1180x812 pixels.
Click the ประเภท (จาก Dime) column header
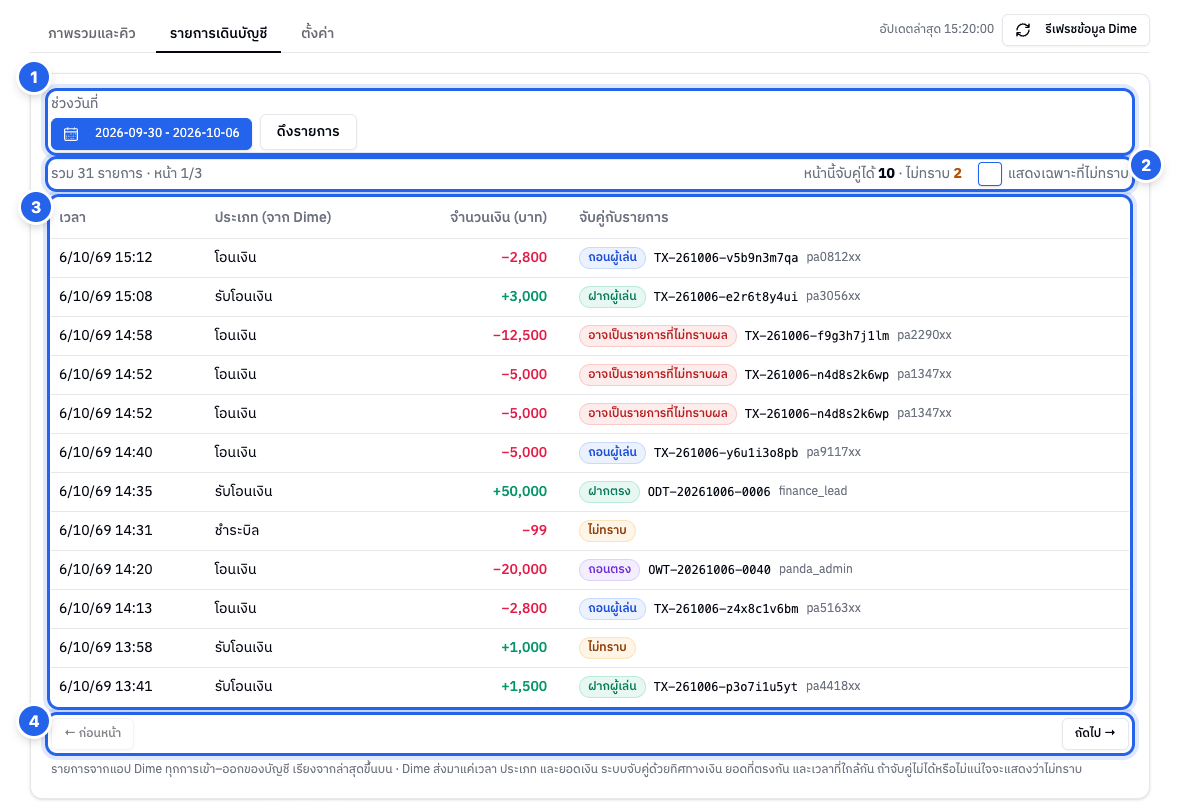[272, 217]
